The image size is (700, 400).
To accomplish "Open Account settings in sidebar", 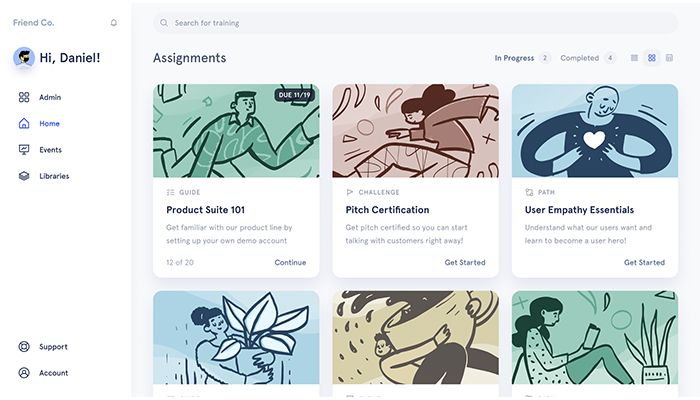I will coord(53,373).
